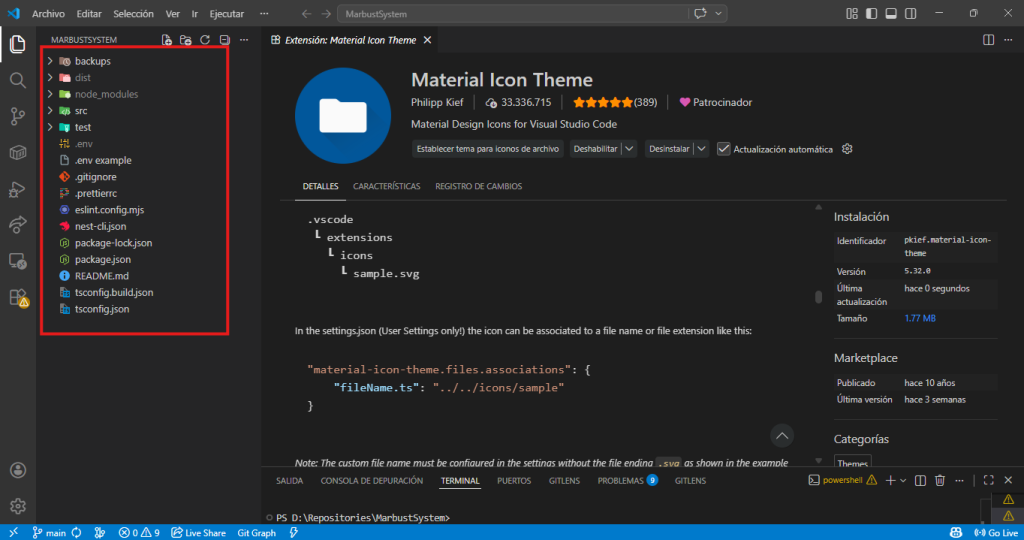The width and height of the screenshot is (1024, 540).
Task: Click the New File icon in Explorer header
Action: pyautogui.click(x=167, y=40)
